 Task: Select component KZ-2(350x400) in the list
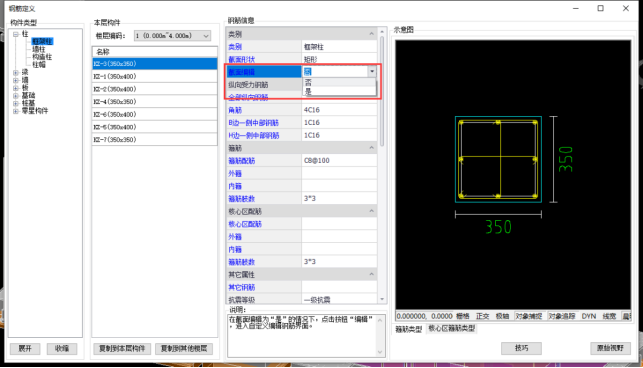(x=155, y=89)
